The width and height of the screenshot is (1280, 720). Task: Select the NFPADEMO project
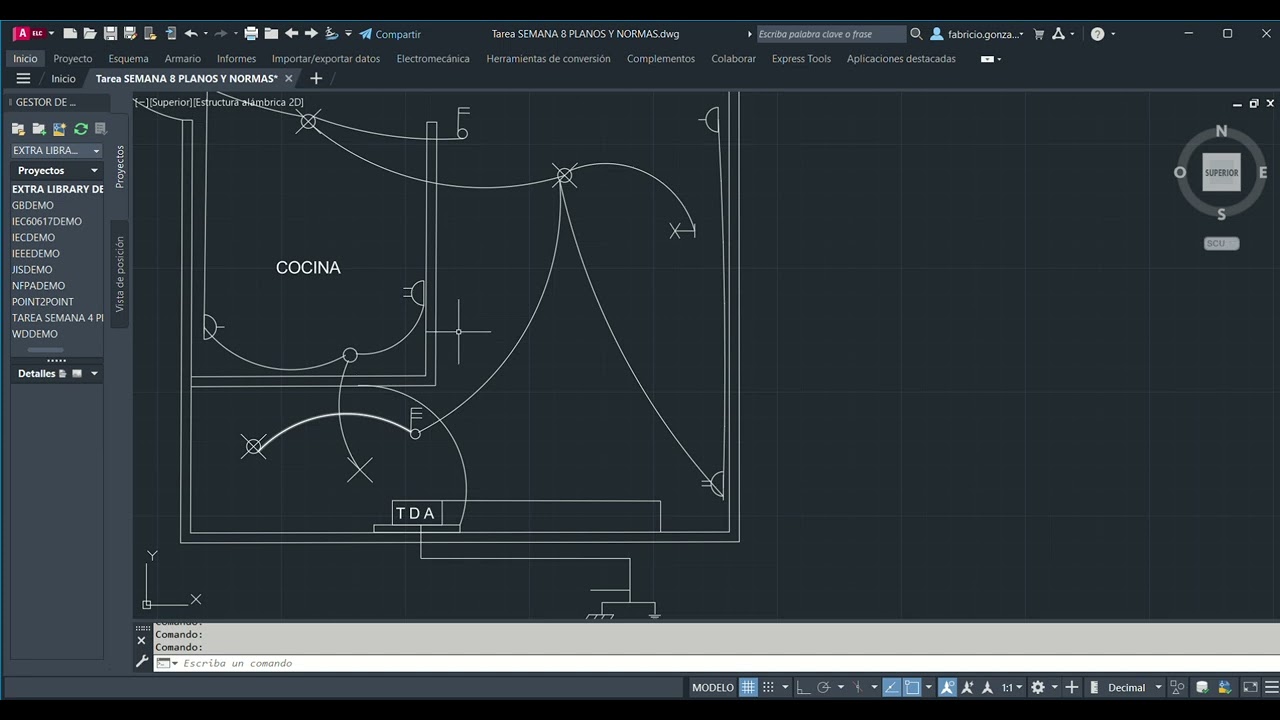coord(38,286)
